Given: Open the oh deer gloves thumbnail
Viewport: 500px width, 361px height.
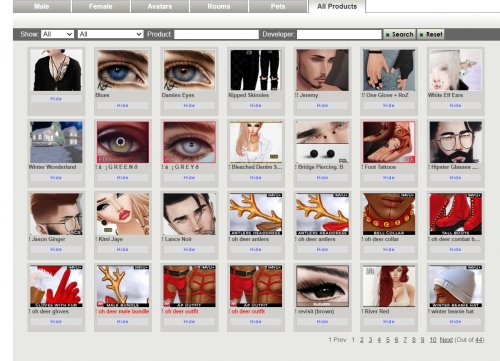Looking at the screenshot, I should coord(56,286).
